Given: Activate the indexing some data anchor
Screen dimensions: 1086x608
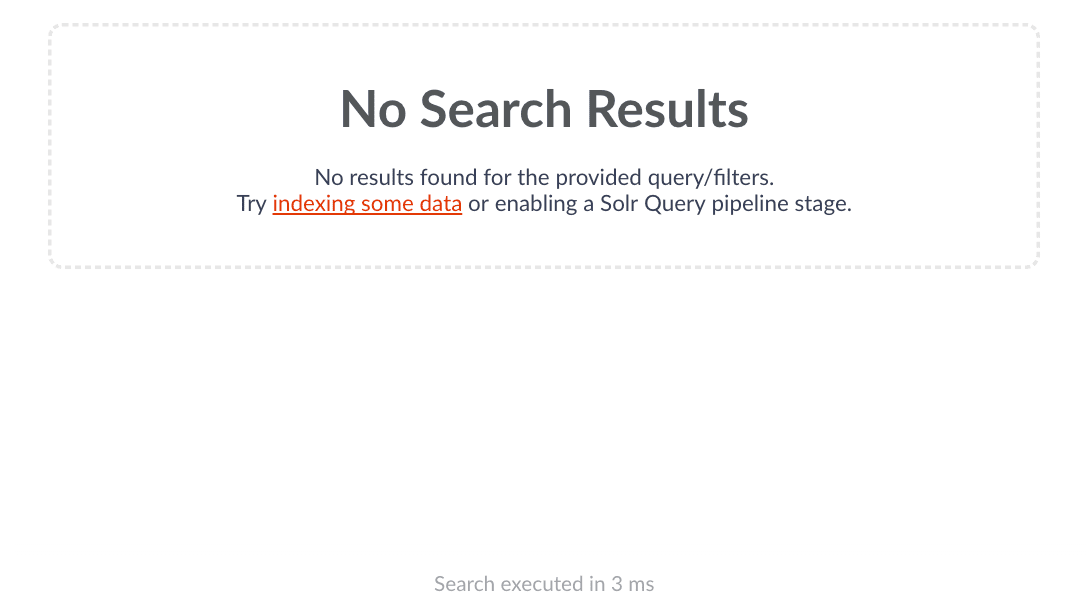Looking at the screenshot, I should [367, 204].
